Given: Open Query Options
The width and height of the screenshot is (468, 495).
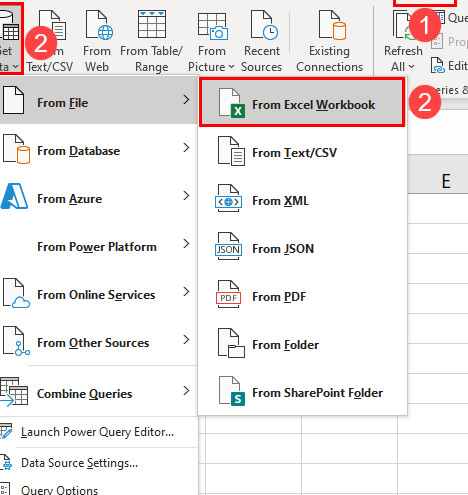Looking at the screenshot, I should point(99,487).
